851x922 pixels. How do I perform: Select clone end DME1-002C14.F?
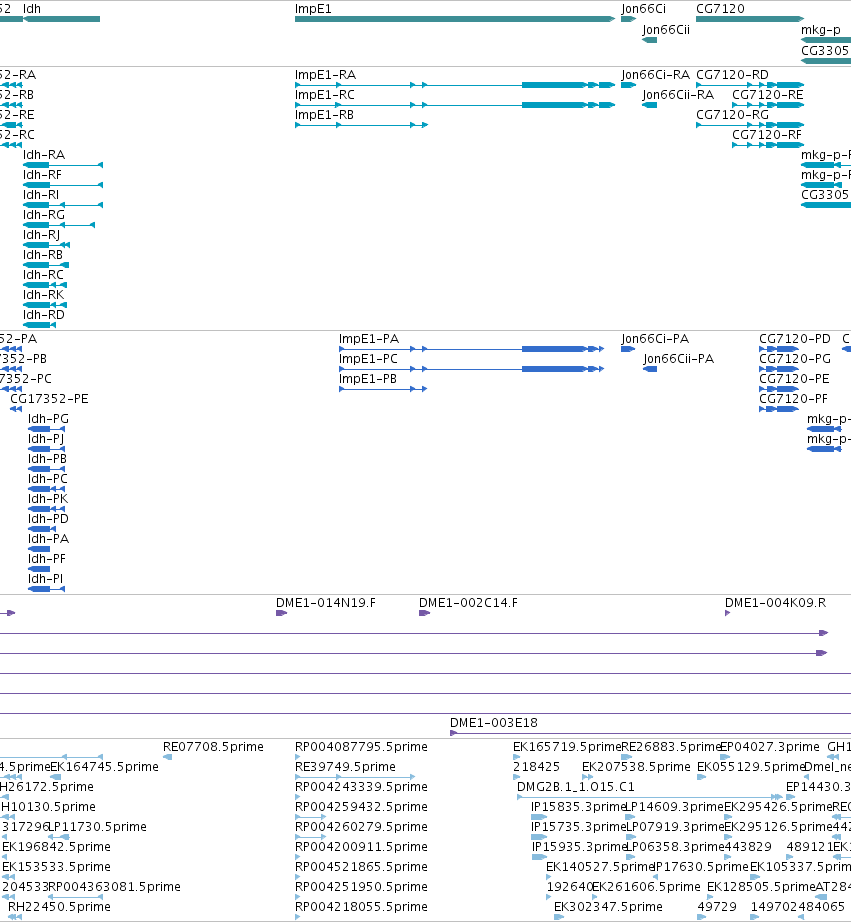425,613
